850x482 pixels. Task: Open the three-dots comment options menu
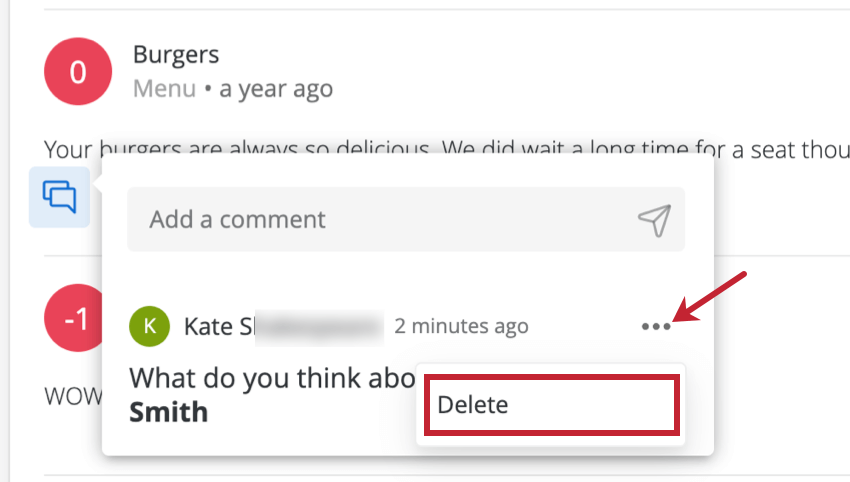click(x=655, y=326)
